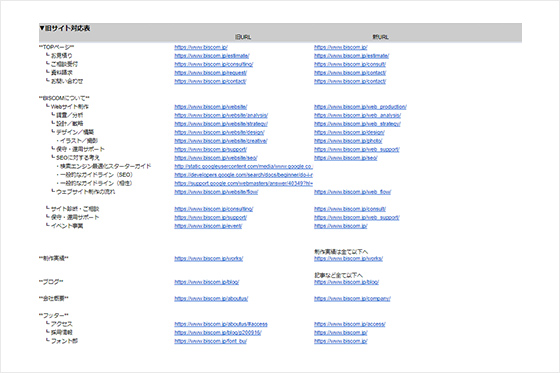Open link ending in /website/design/

[x=219, y=133]
